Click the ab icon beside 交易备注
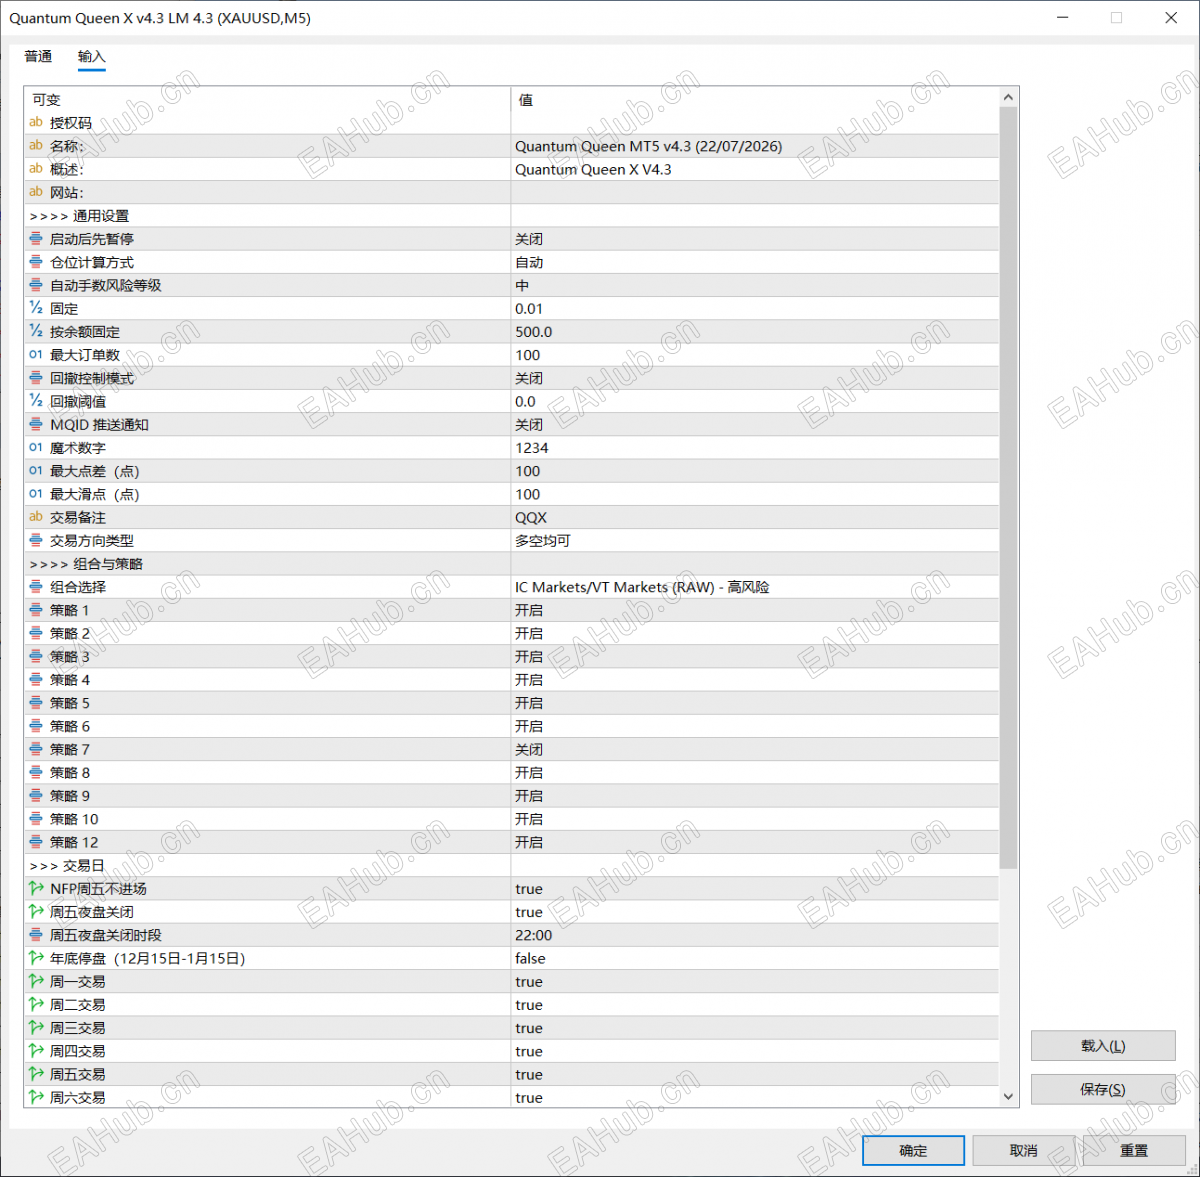This screenshot has width=1200, height=1177. [36, 516]
